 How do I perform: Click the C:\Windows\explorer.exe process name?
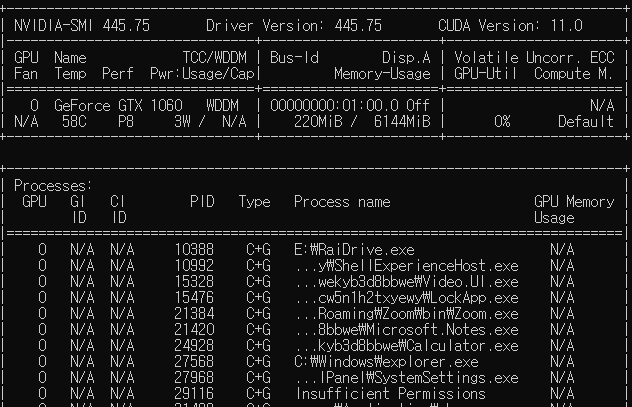(x=386, y=362)
